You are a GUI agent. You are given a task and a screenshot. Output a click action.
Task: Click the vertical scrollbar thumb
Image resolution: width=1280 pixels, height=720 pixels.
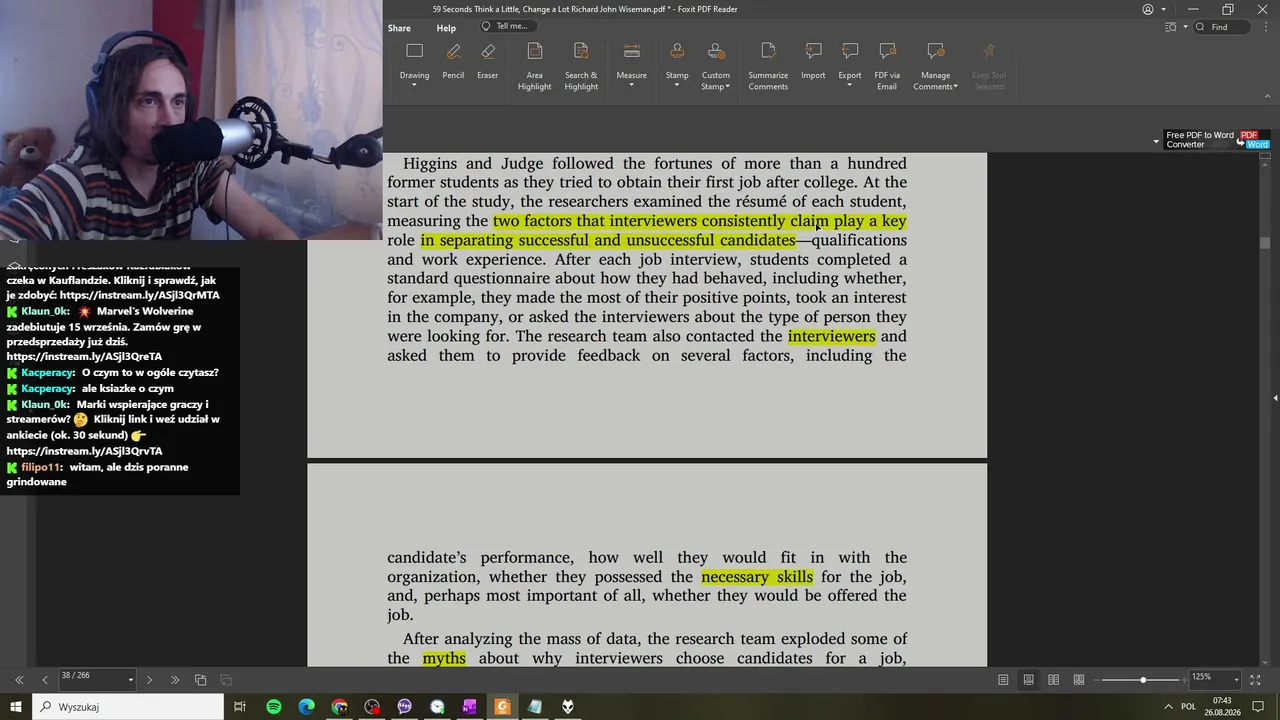(x=1265, y=243)
